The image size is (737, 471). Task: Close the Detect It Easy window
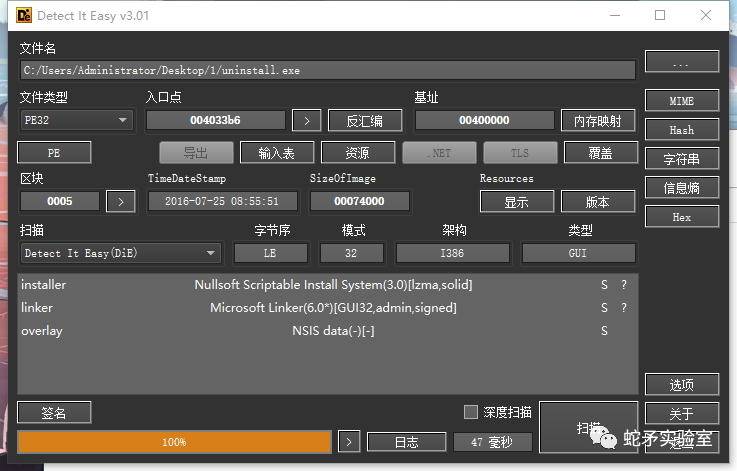tap(706, 16)
